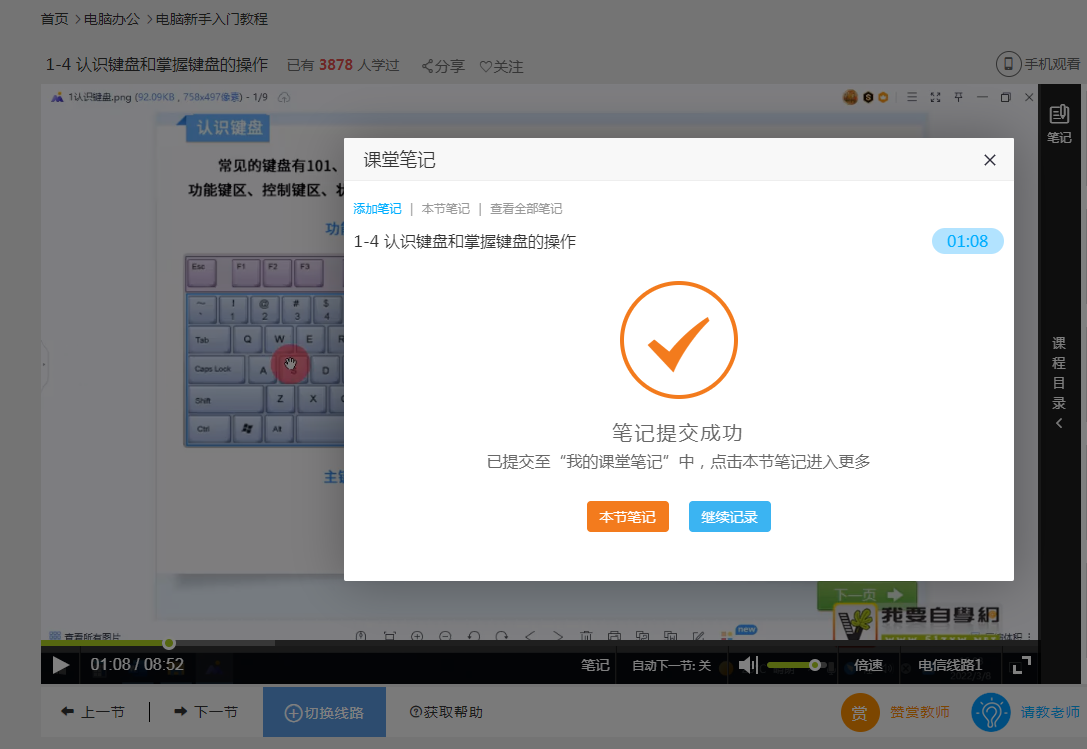Viewport: 1087px width, 749px height.
Task: Click the 01:08 timestamp badge
Action: tap(967, 241)
